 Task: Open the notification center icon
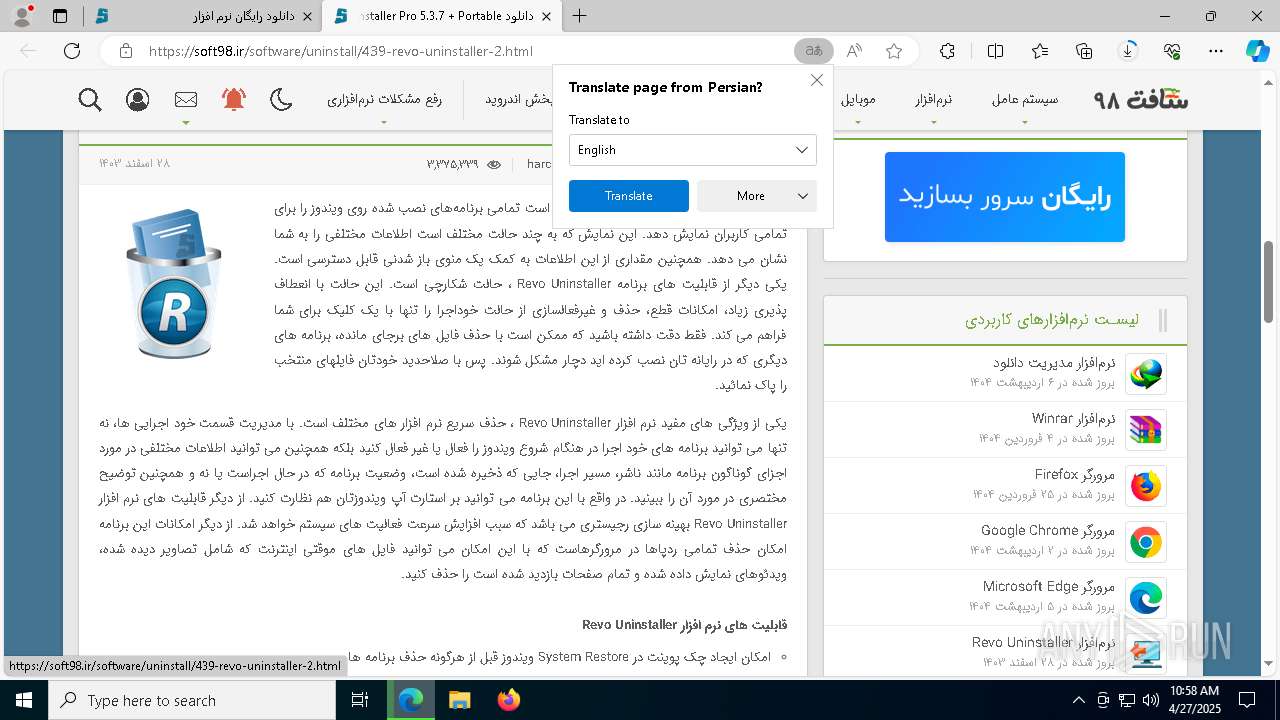pos(1248,700)
